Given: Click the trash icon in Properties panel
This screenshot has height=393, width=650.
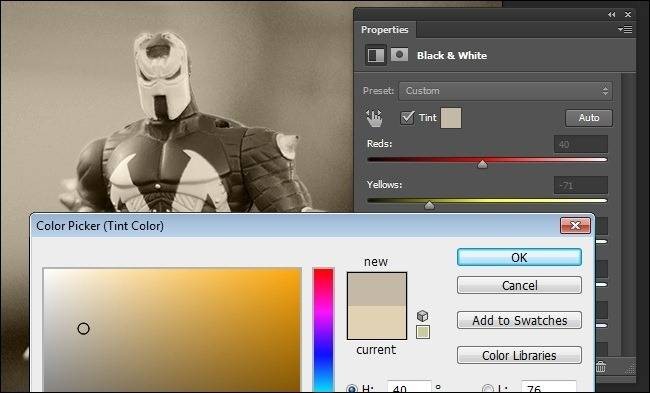Looking at the screenshot, I should tap(600, 366).
